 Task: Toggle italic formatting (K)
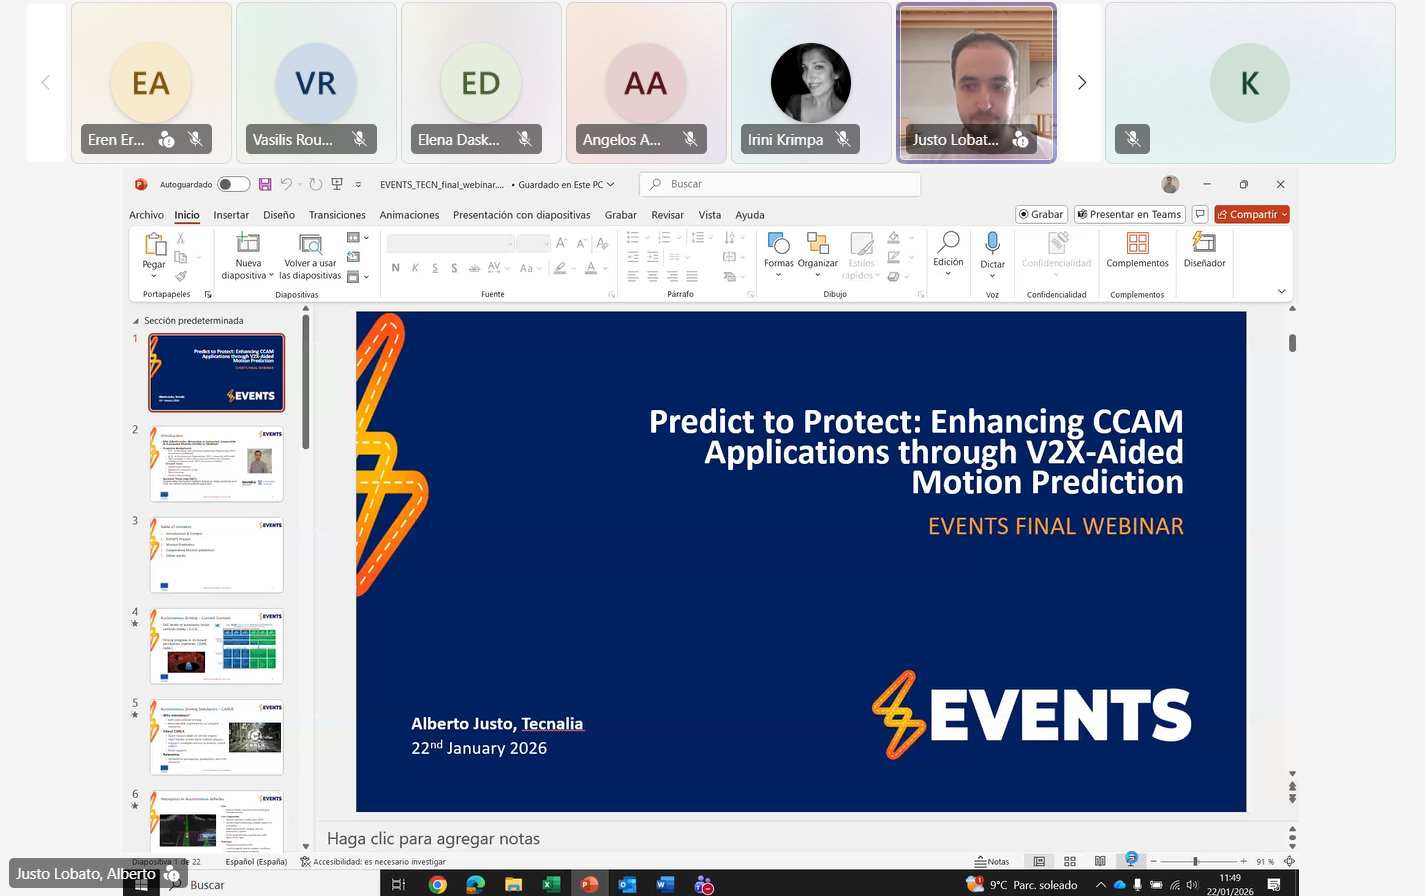(415, 268)
